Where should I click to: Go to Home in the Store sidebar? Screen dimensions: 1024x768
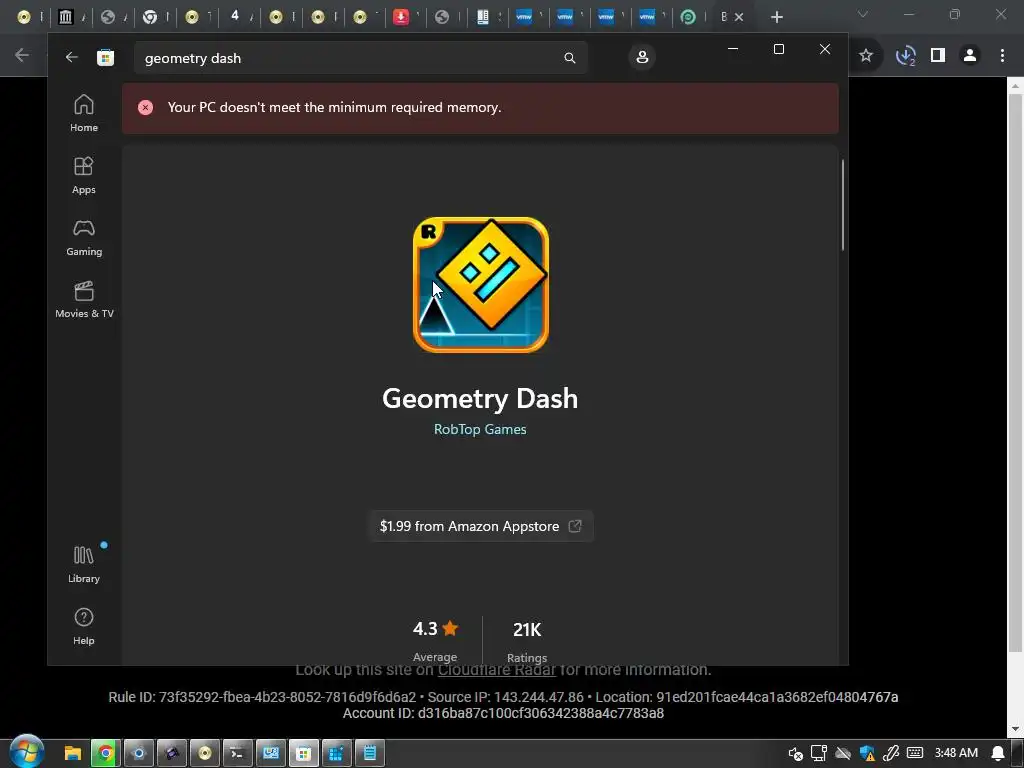pos(84,113)
